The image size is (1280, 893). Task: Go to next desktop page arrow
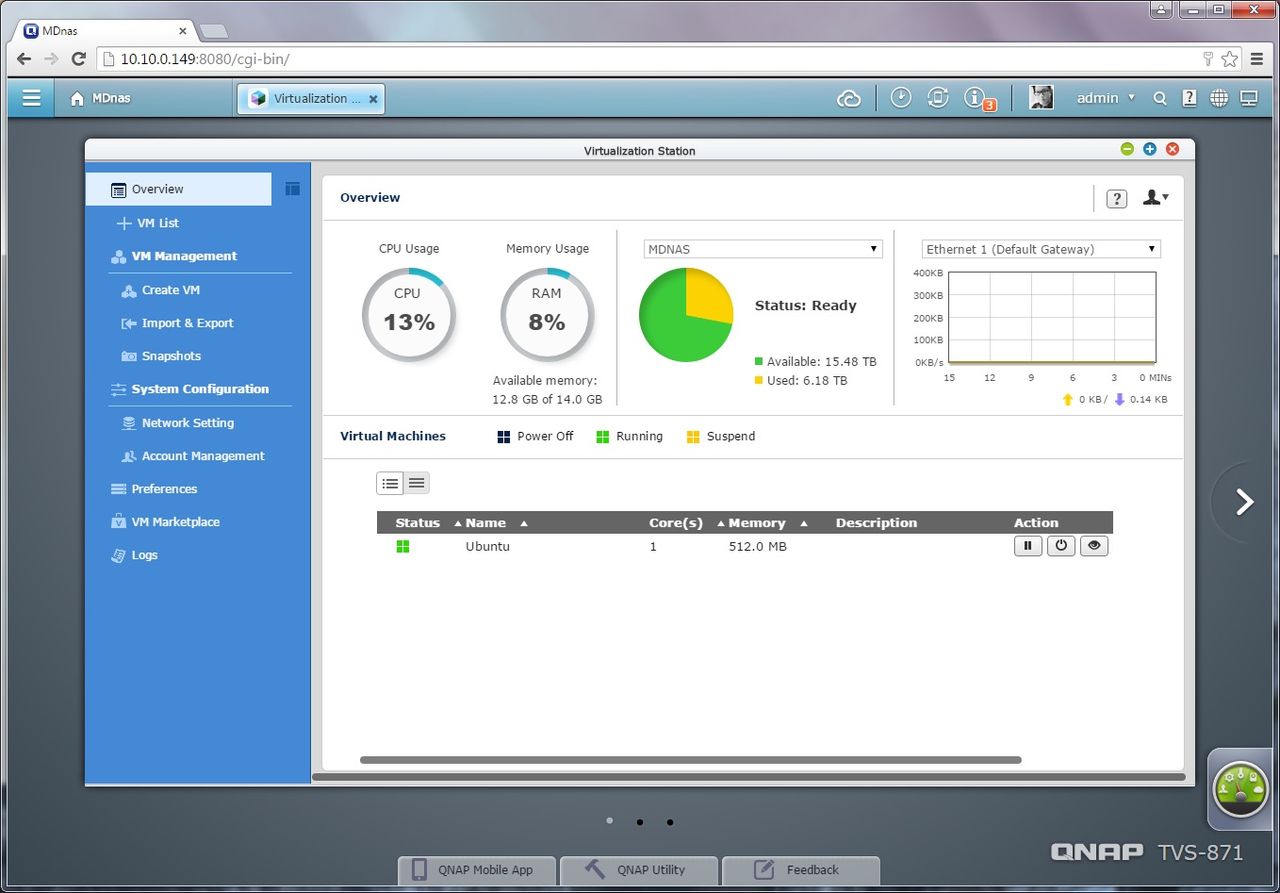point(1244,501)
